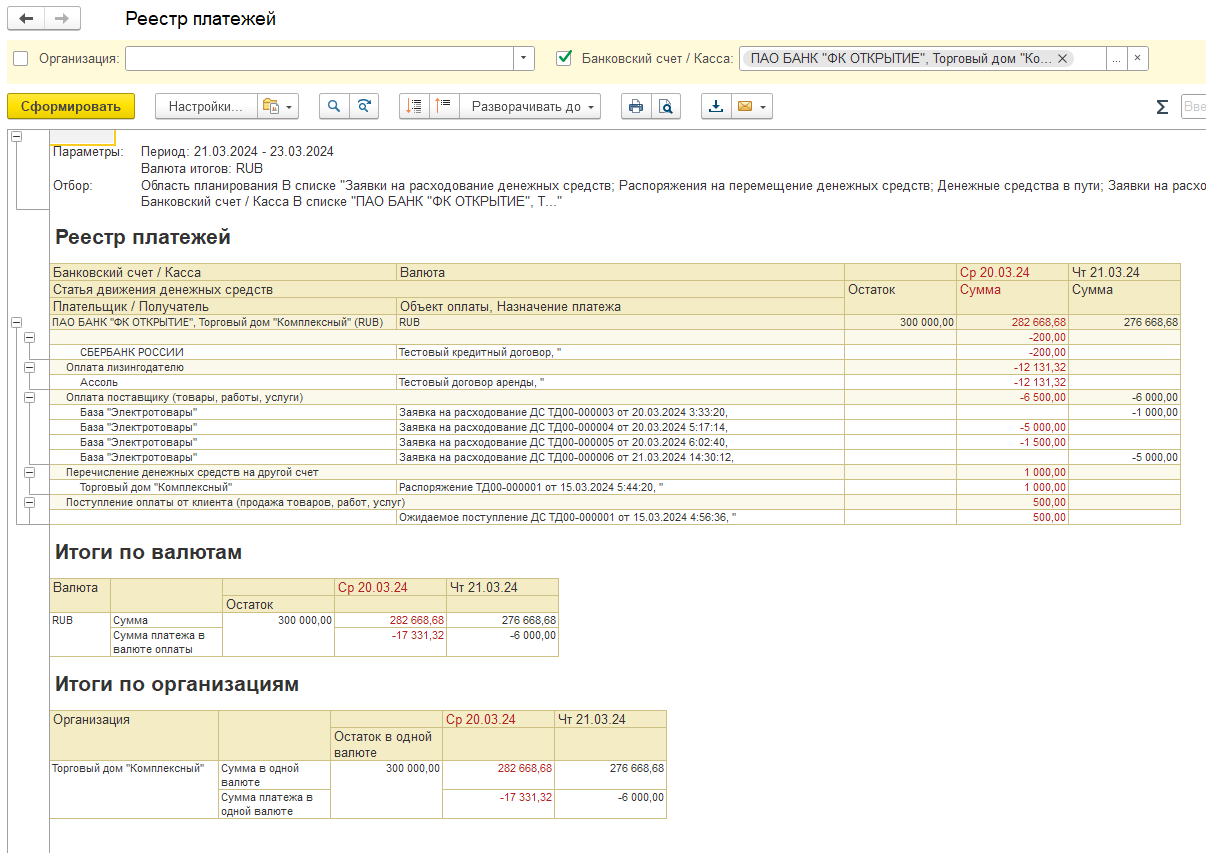1206x853 pixels.
Task: Click the Sigma sum icon
Action: 1162,107
